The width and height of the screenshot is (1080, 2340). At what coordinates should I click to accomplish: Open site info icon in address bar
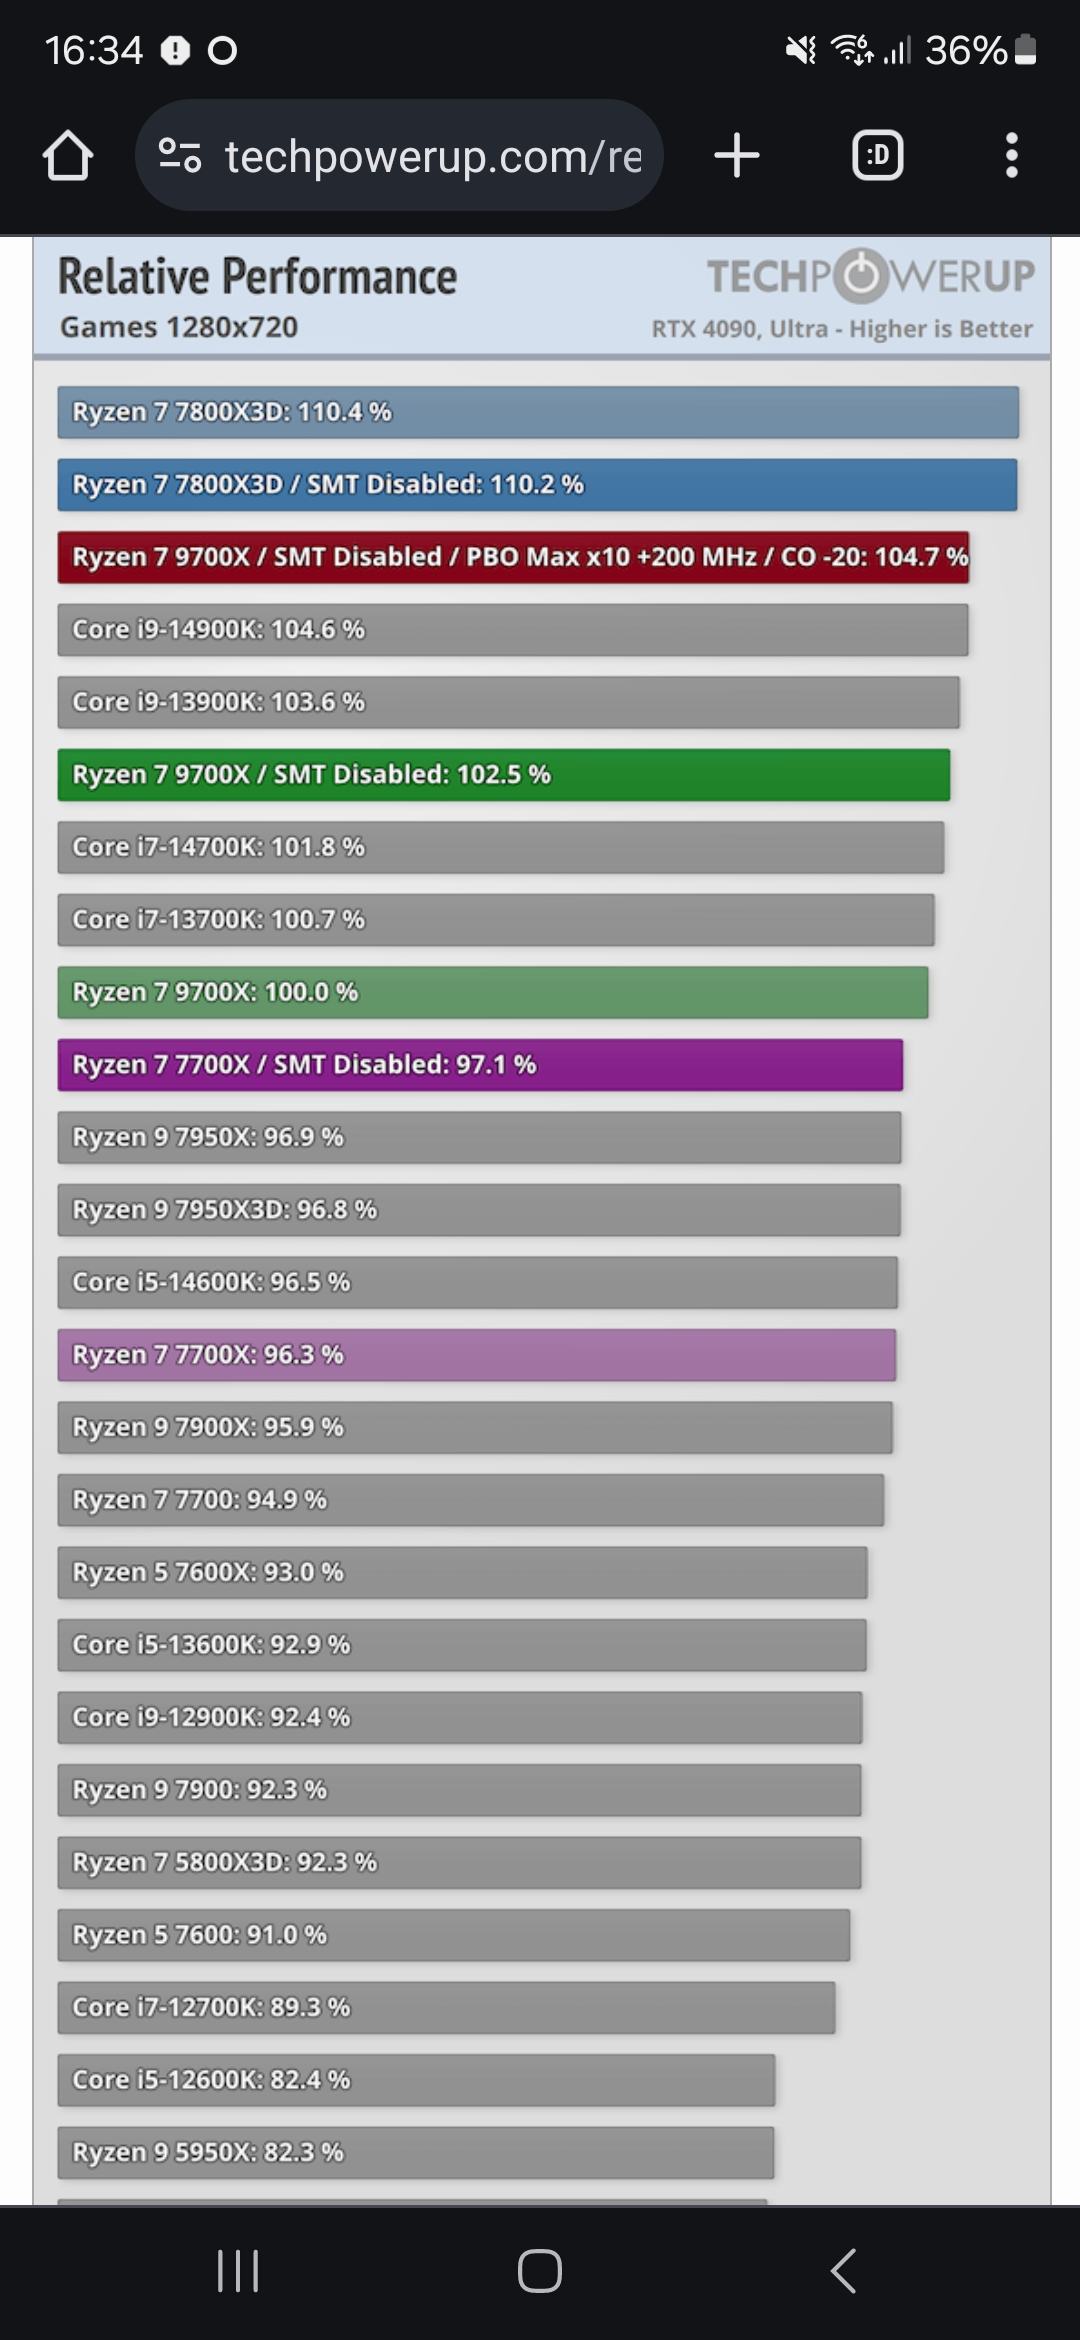180,156
